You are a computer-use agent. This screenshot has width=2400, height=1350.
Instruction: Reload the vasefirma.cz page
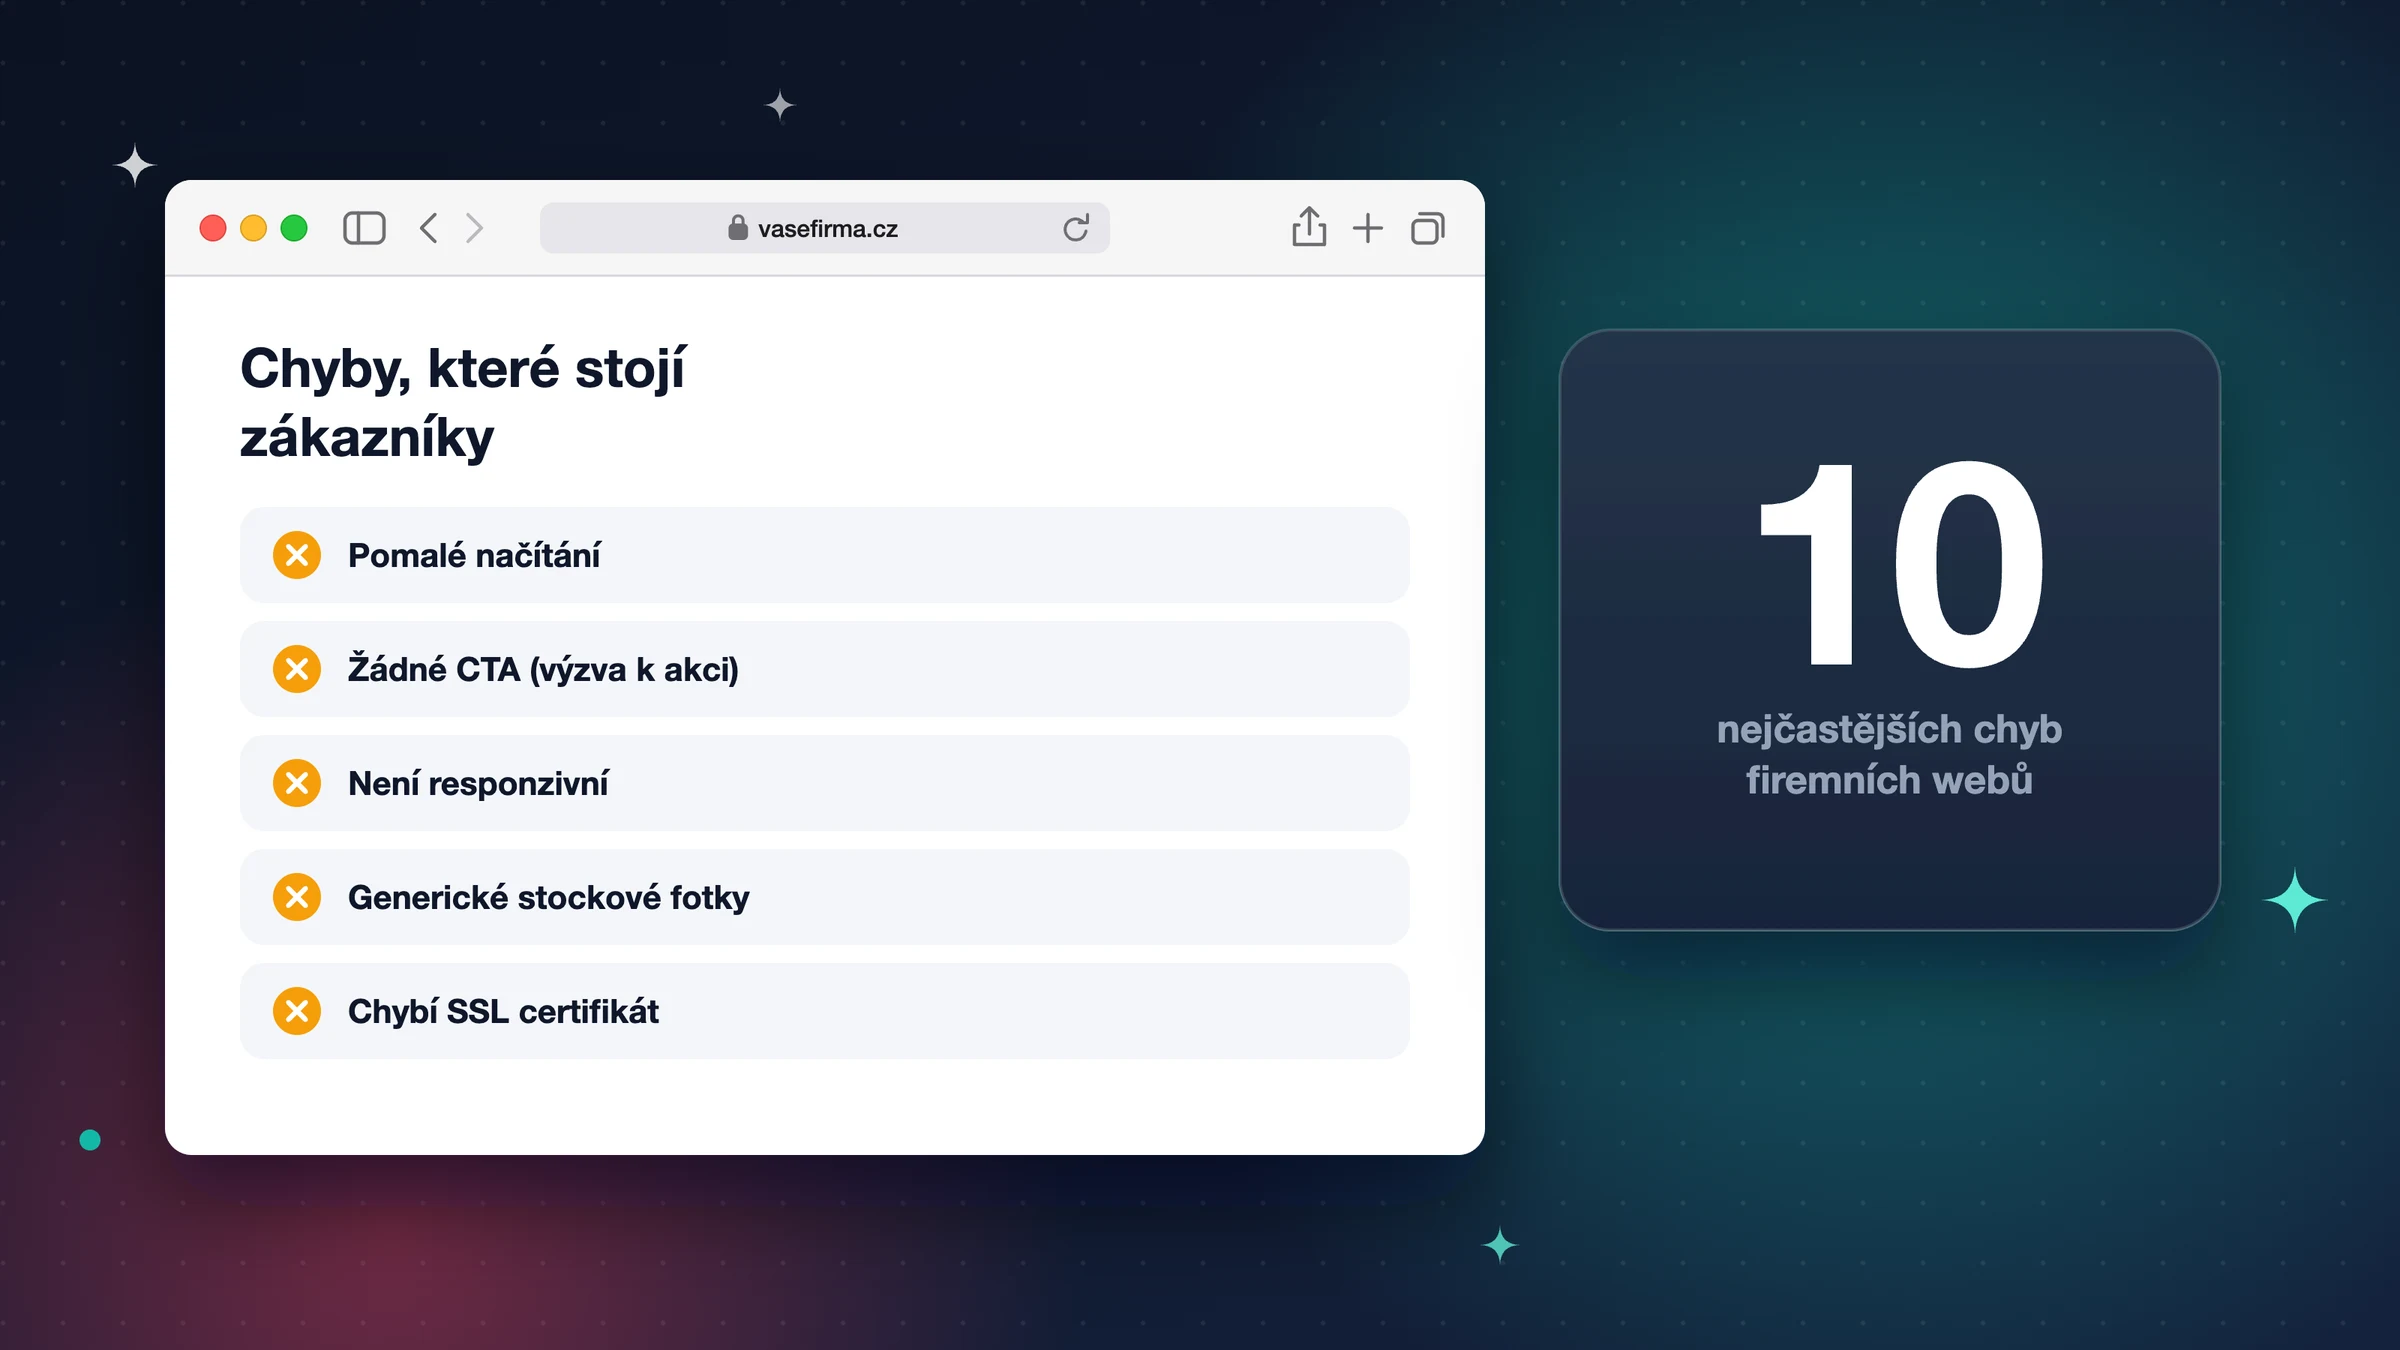1076,228
